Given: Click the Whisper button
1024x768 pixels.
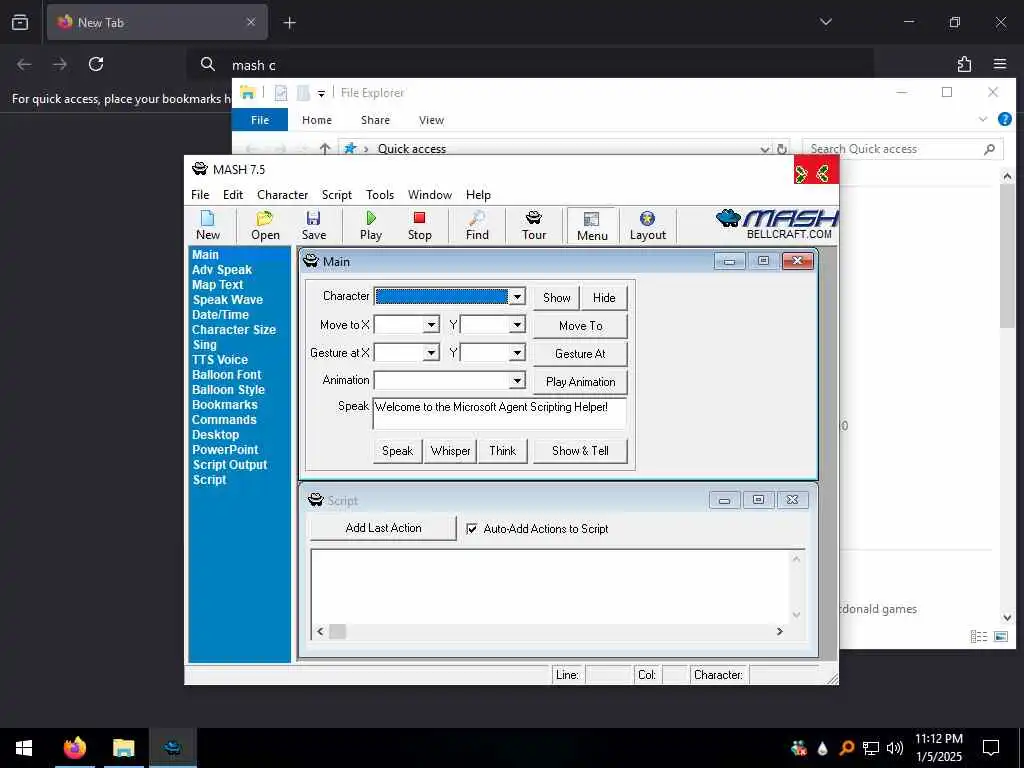Looking at the screenshot, I should coord(450,451).
